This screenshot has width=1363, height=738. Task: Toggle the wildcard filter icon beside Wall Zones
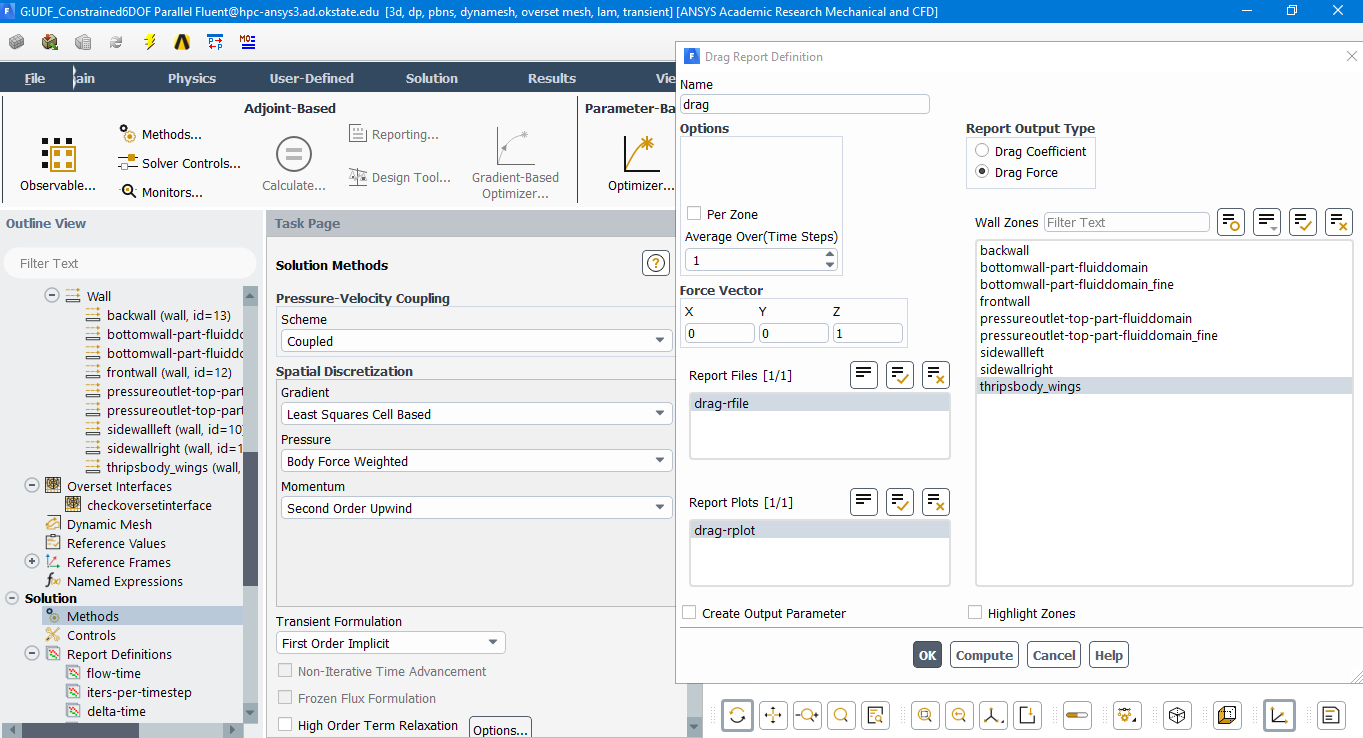pyautogui.click(x=1231, y=222)
